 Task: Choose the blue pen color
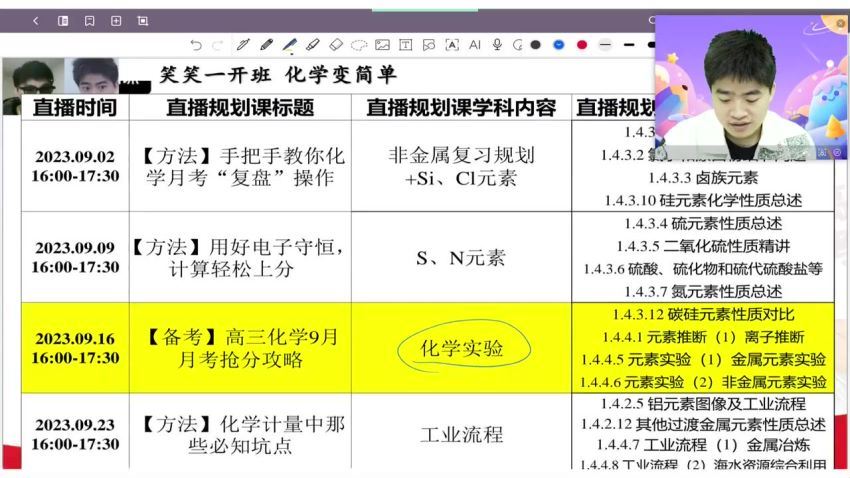pos(559,45)
